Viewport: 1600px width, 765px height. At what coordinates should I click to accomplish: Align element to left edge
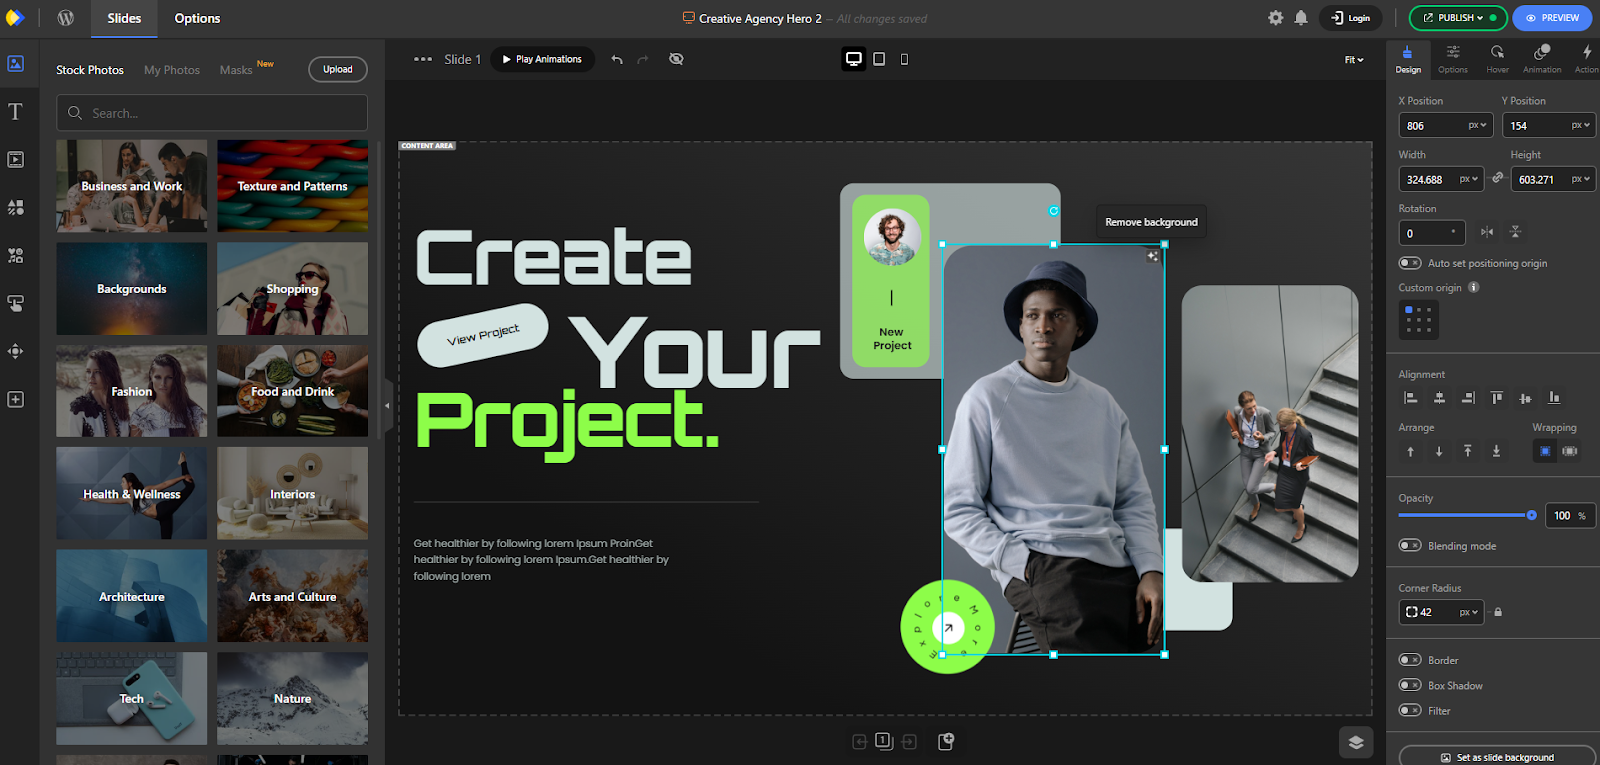click(1411, 398)
